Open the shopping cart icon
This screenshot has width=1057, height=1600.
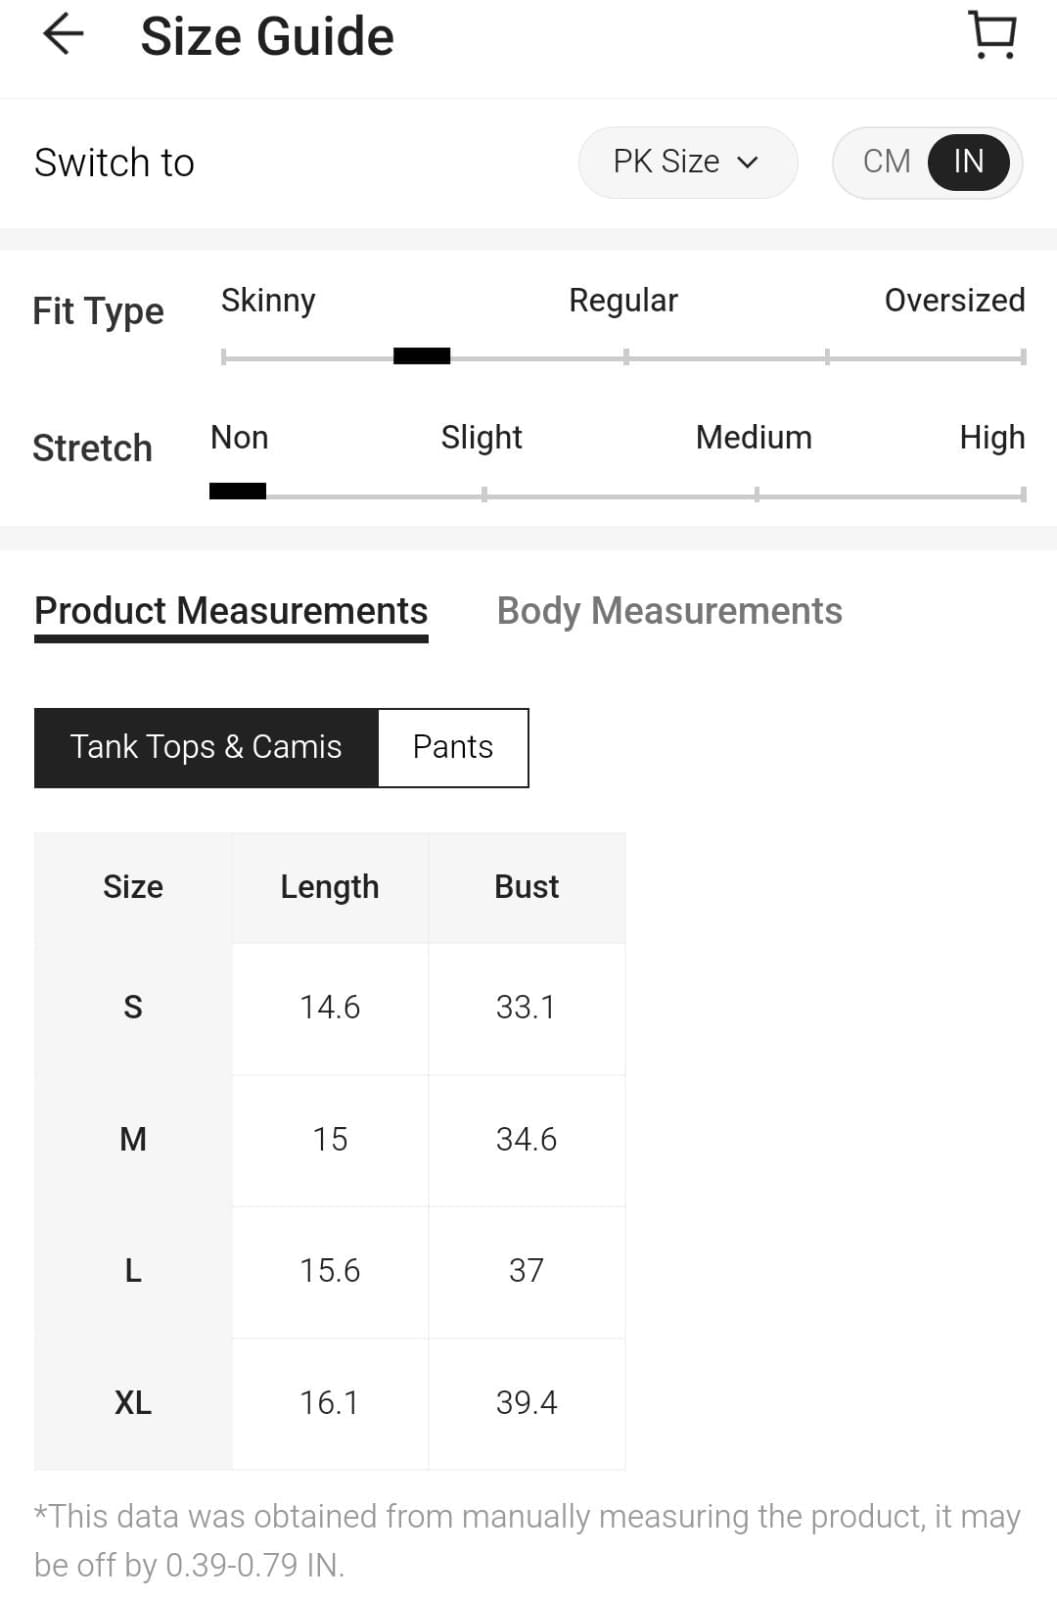(993, 35)
